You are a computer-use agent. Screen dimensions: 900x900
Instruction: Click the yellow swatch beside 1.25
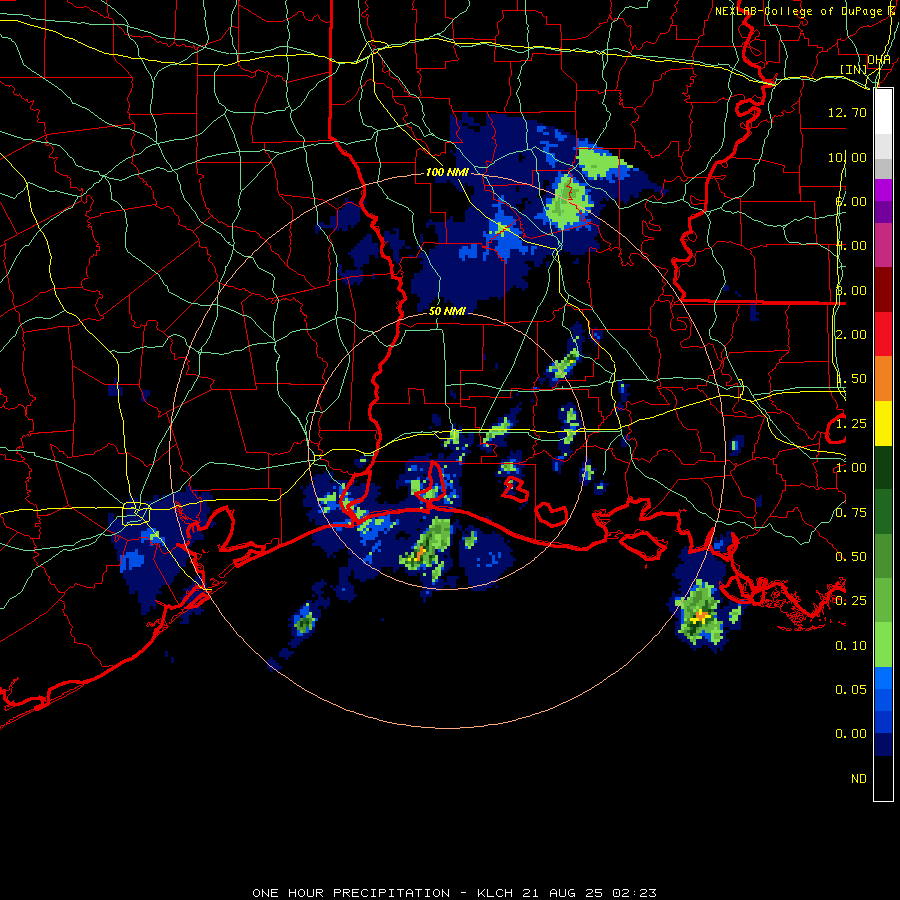(883, 423)
